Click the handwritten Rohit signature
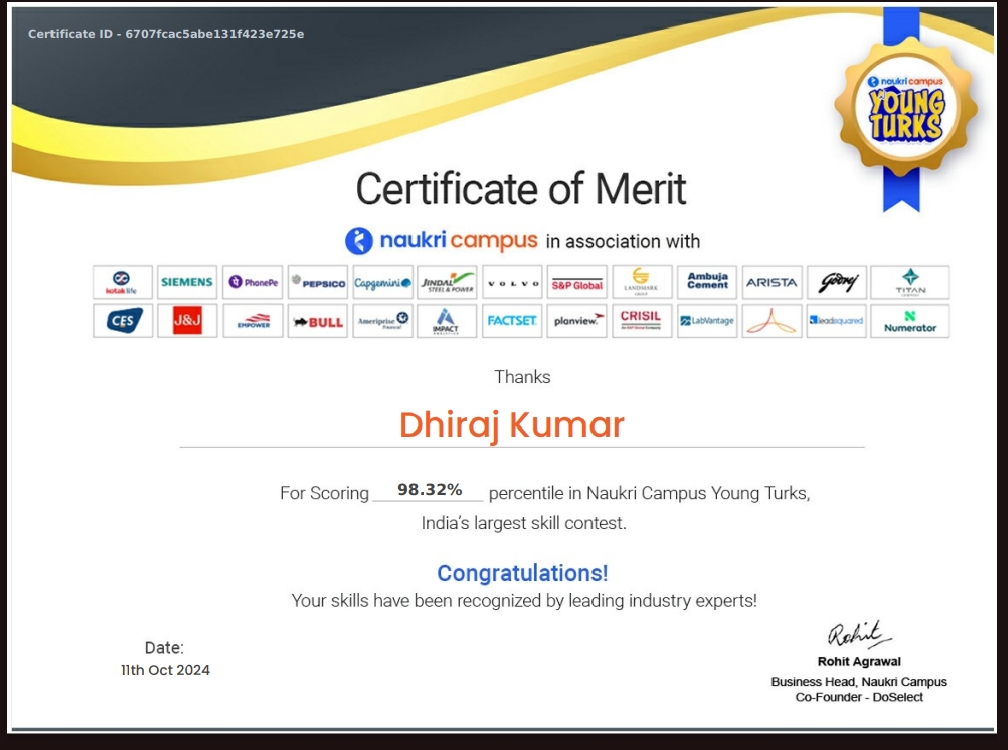 click(x=859, y=634)
